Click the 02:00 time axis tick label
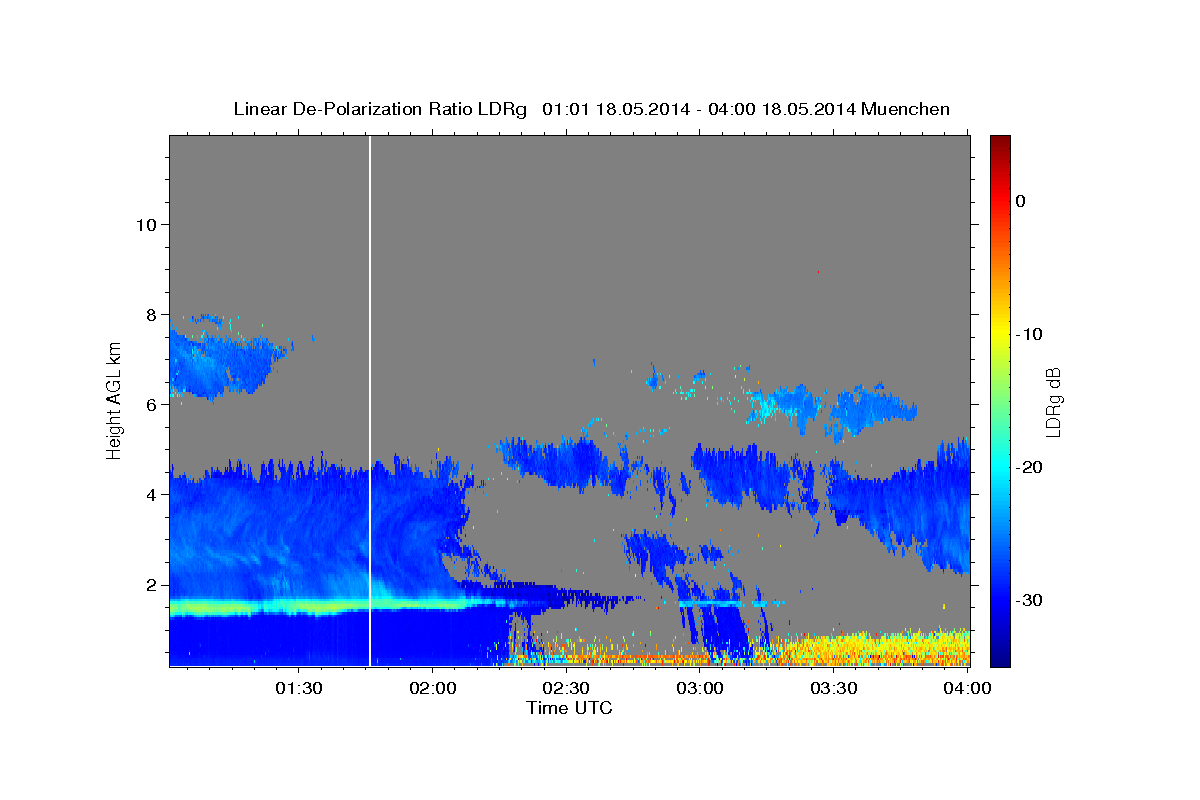 [x=433, y=688]
